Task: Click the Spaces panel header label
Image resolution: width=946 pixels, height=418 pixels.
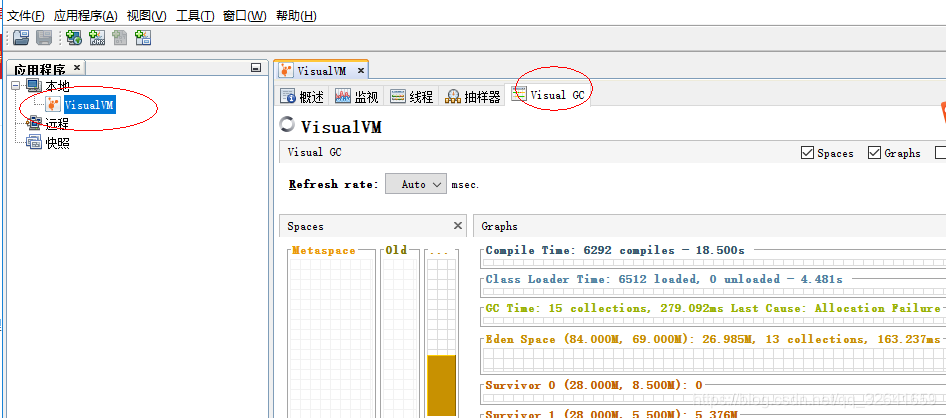Action: point(305,226)
